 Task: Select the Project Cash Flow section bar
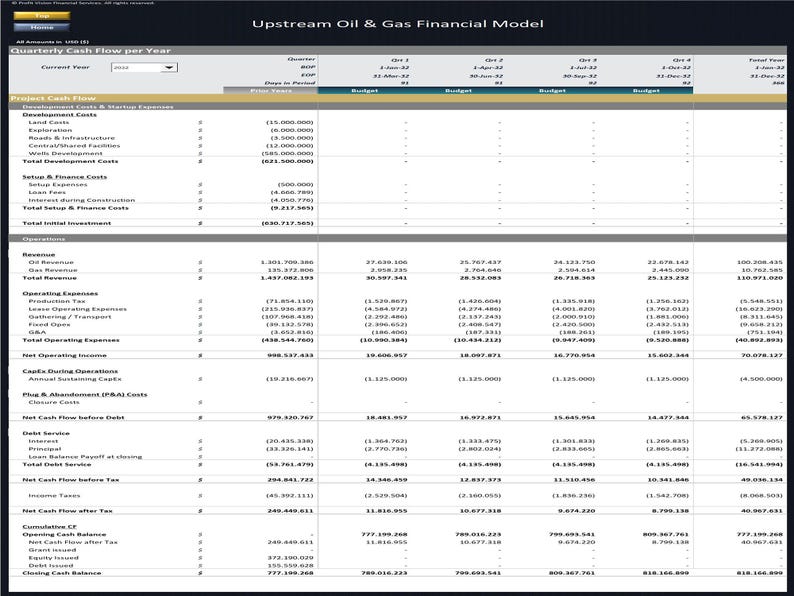(x=398, y=98)
